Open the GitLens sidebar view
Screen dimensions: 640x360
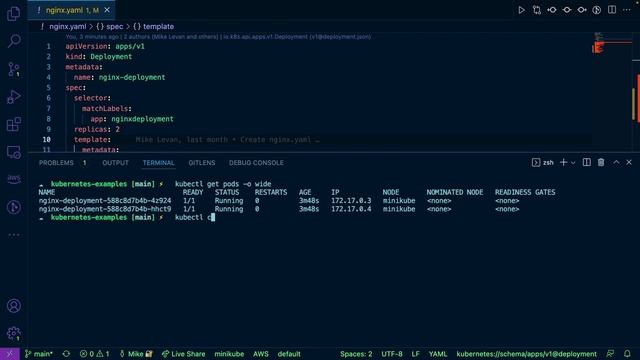pyautogui.click(x=13, y=207)
